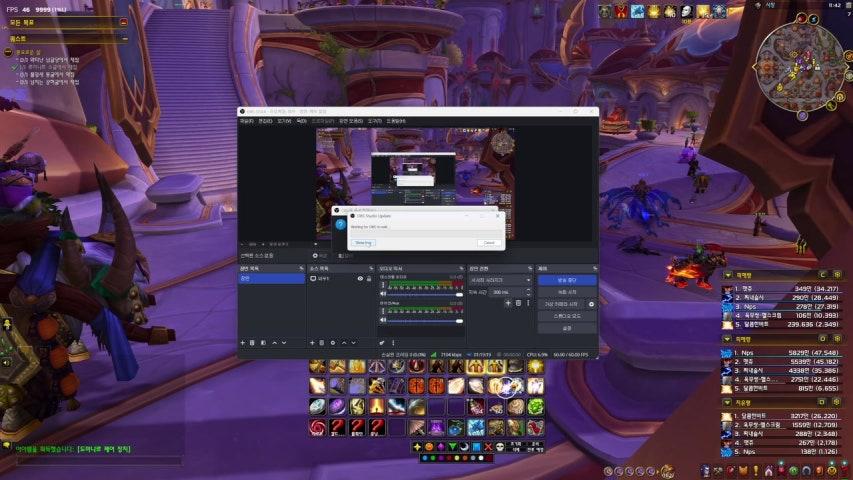This screenshot has width=853, height=480.
Task: Open the Tools menu in OBS
Action: [x=374, y=121]
